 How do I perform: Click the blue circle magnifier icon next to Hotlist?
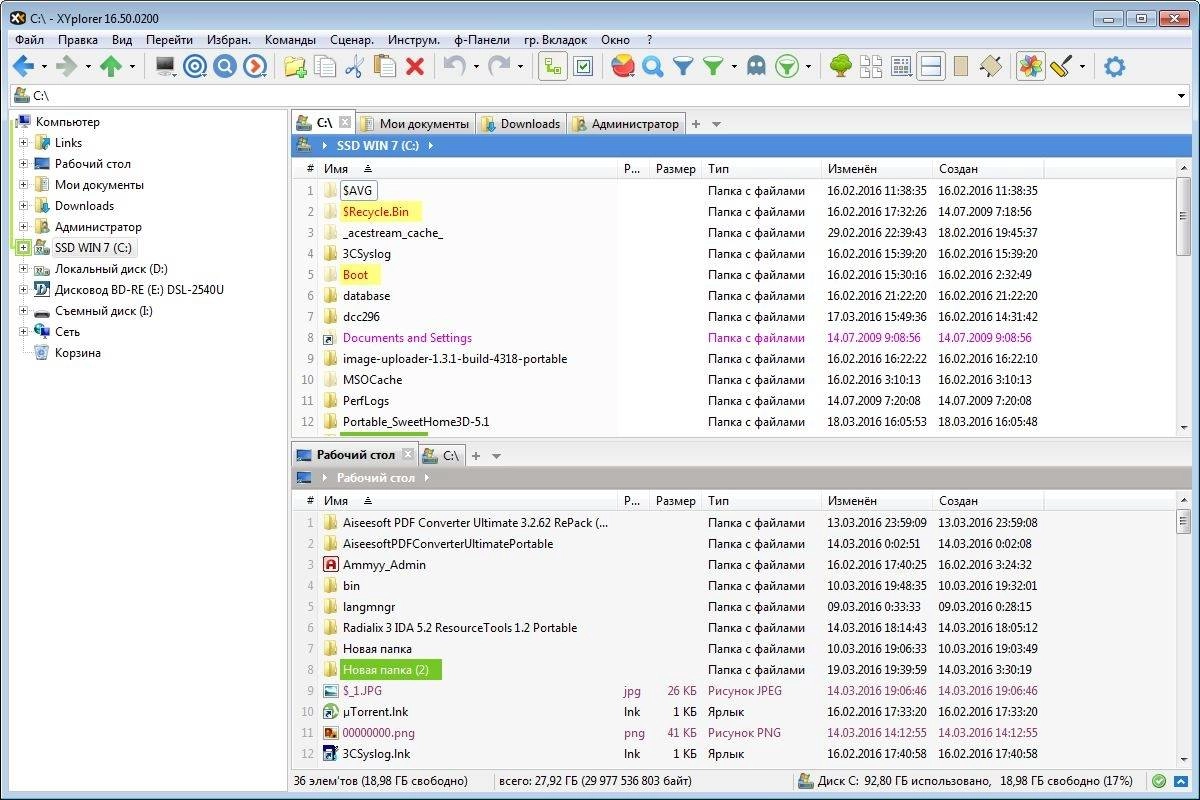(x=226, y=67)
